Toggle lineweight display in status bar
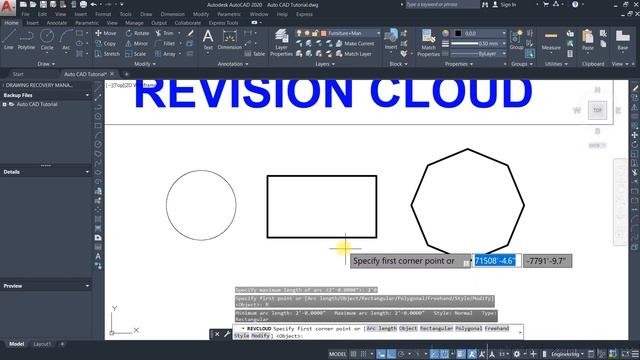This screenshot has height=360, width=640. click(x=460, y=354)
